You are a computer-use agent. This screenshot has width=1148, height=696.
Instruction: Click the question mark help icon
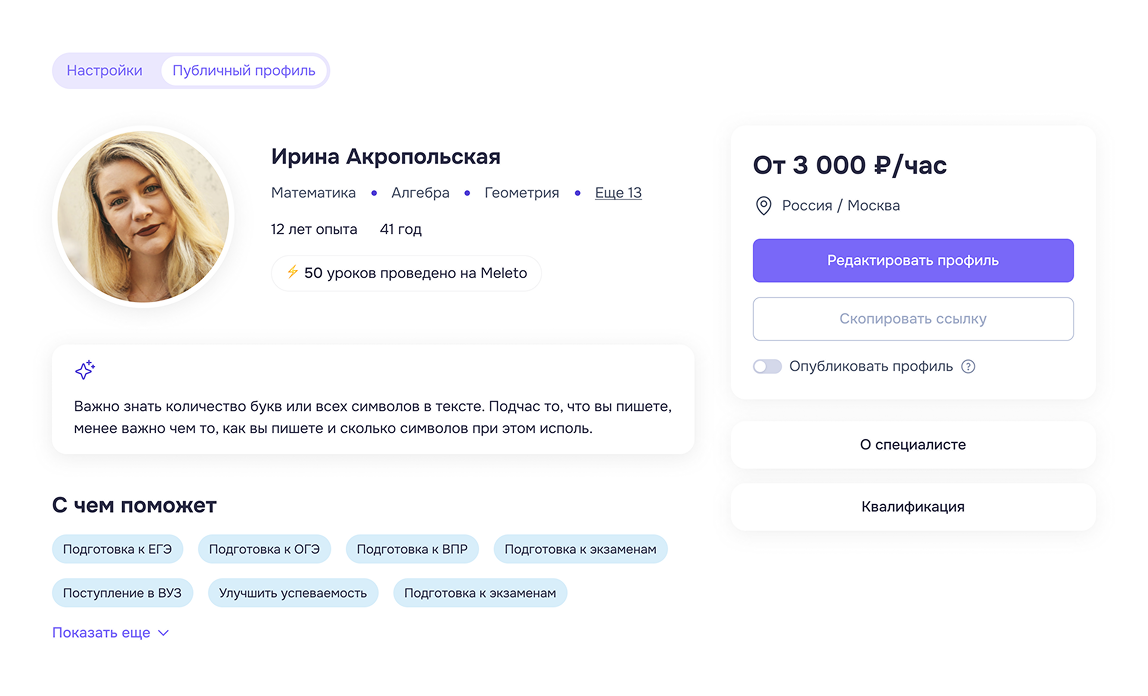pos(968,367)
